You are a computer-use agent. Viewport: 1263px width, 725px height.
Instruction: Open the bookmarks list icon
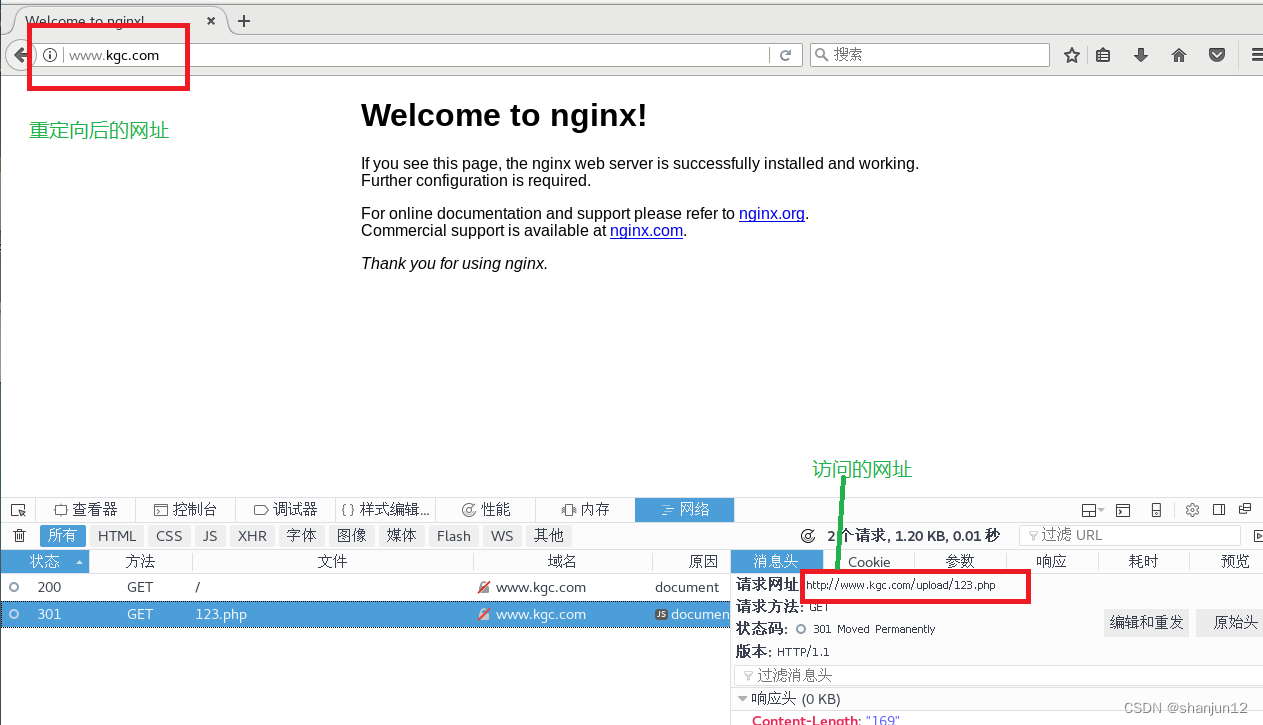[x=1103, y=55]
